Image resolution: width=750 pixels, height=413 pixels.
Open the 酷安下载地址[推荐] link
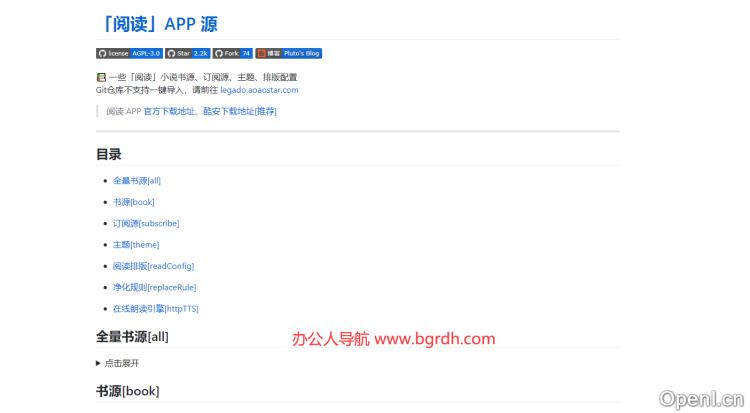pyautogui.click(x=240, y=112)
